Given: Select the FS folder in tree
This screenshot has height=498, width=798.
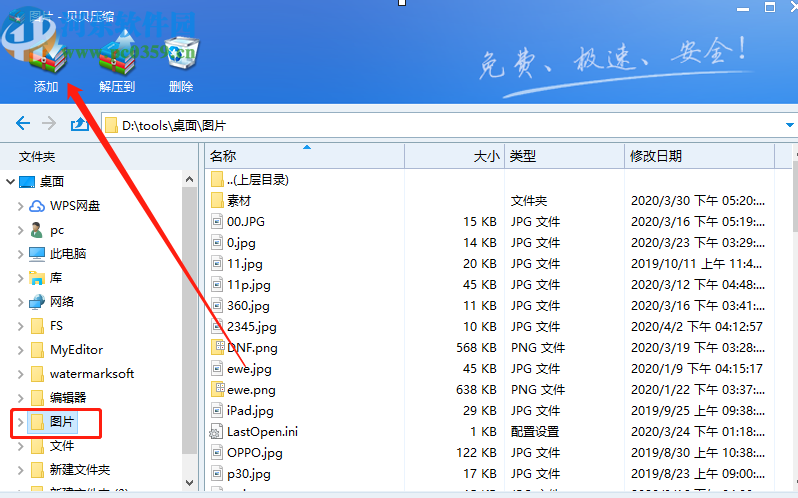Looking at the screenshot, I should (46, 326).
